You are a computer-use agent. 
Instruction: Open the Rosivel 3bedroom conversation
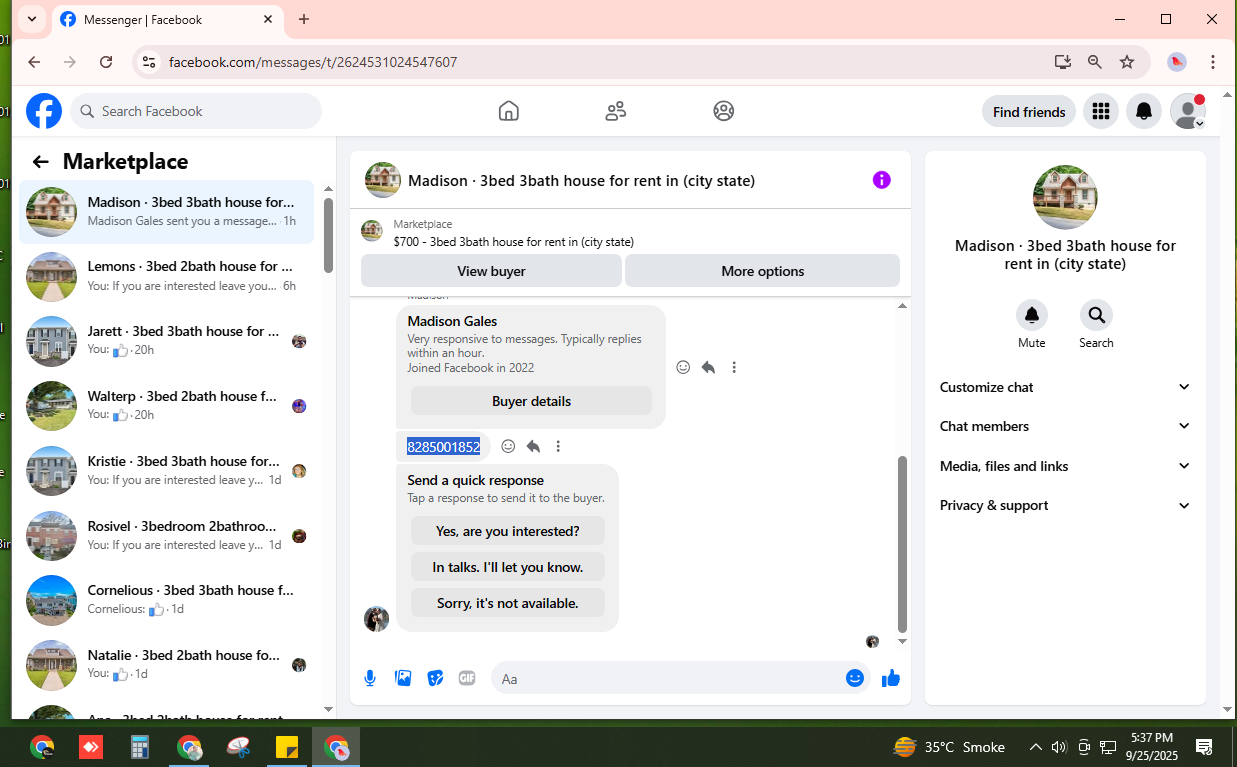pos(167,536)
